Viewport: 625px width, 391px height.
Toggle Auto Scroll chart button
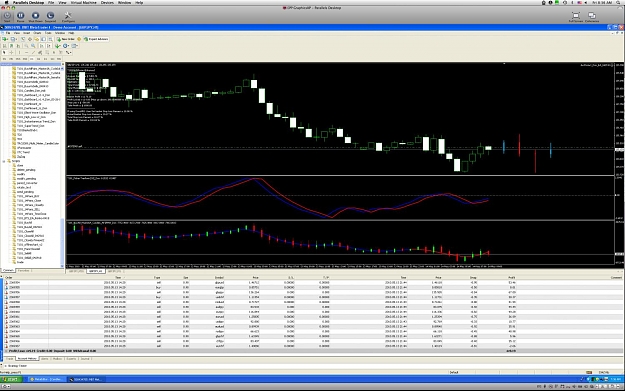click(x=41, y=46)
